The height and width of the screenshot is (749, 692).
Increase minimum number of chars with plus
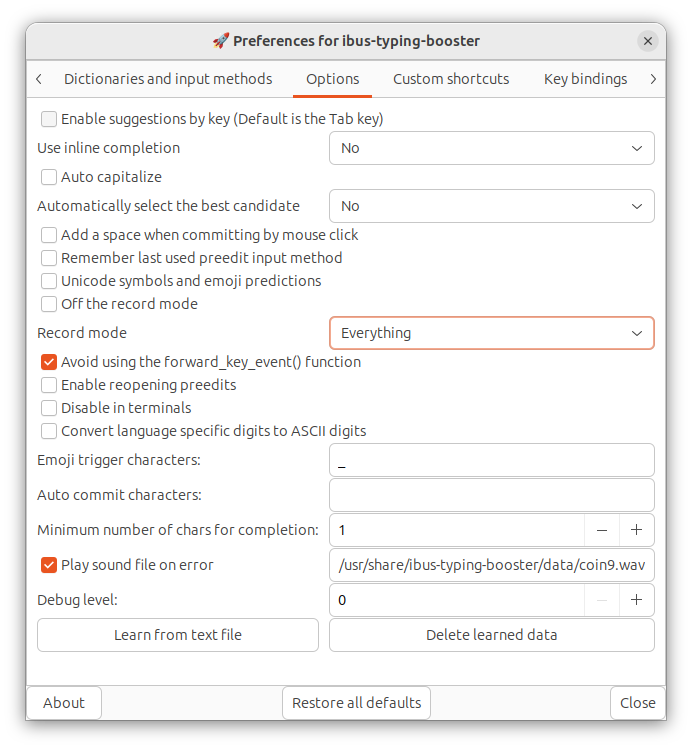pos(636,530)
